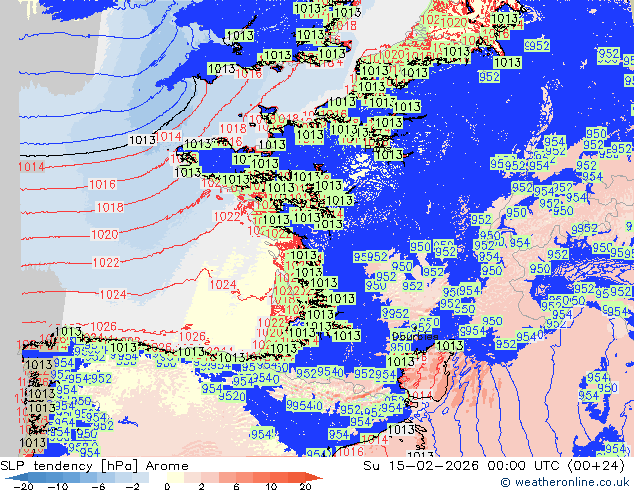Image resolution: width=634 pixels, height=490 pixels.
Task: Click the "-20" legend scale label
Action: 23,486
